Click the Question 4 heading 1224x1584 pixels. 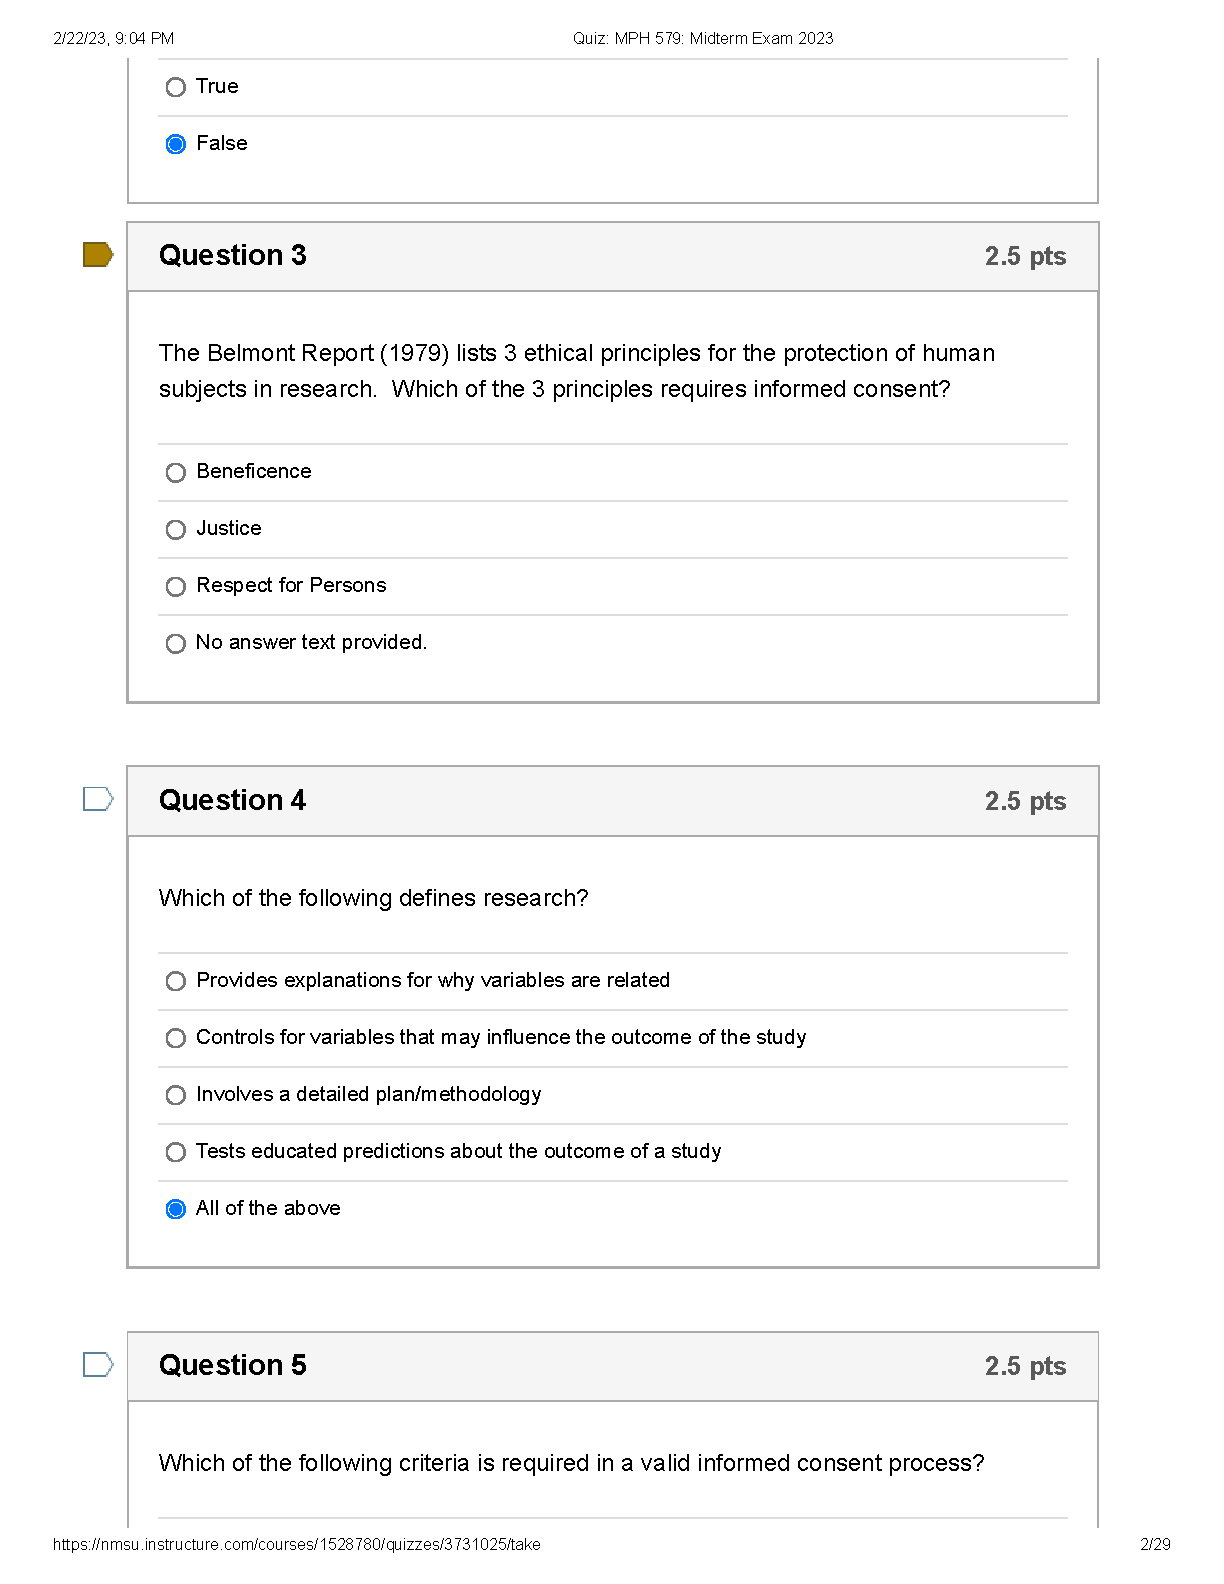232,800
